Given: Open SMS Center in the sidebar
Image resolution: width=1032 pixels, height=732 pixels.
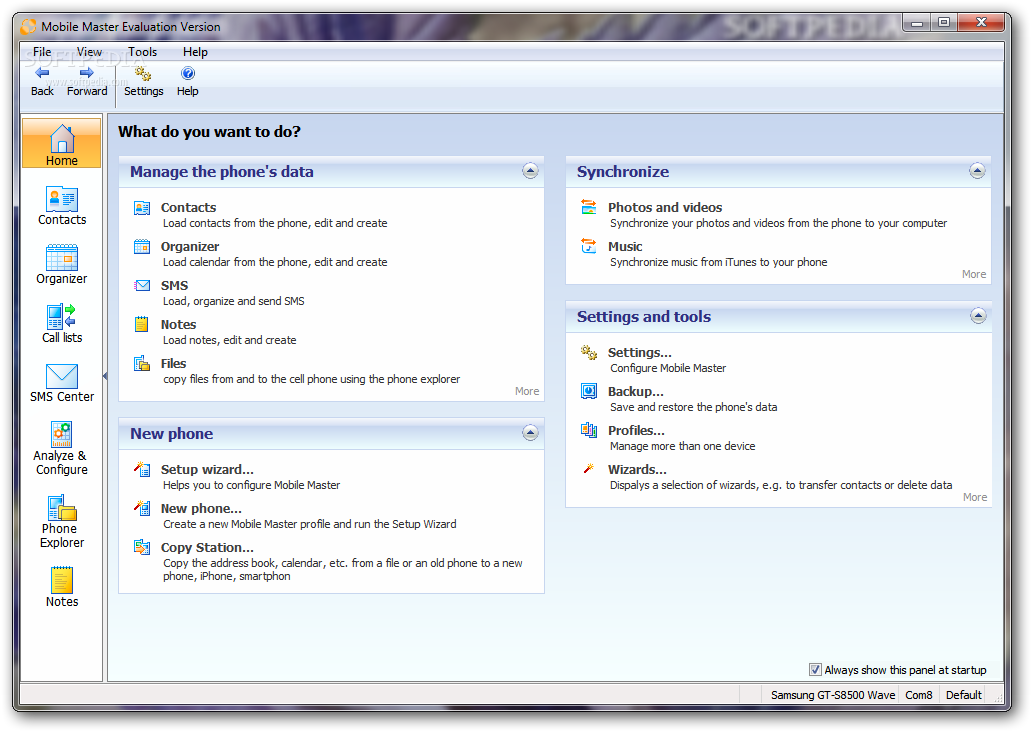Looking at the screenshot, I should tap(61, 382).
